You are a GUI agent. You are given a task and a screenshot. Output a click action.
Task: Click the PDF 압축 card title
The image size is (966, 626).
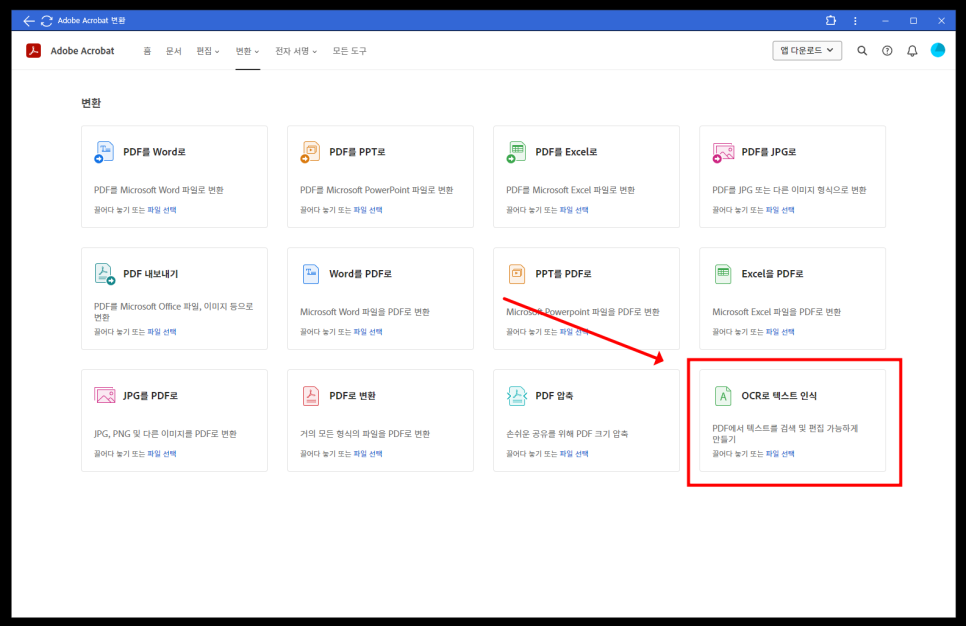click(554, 396)
